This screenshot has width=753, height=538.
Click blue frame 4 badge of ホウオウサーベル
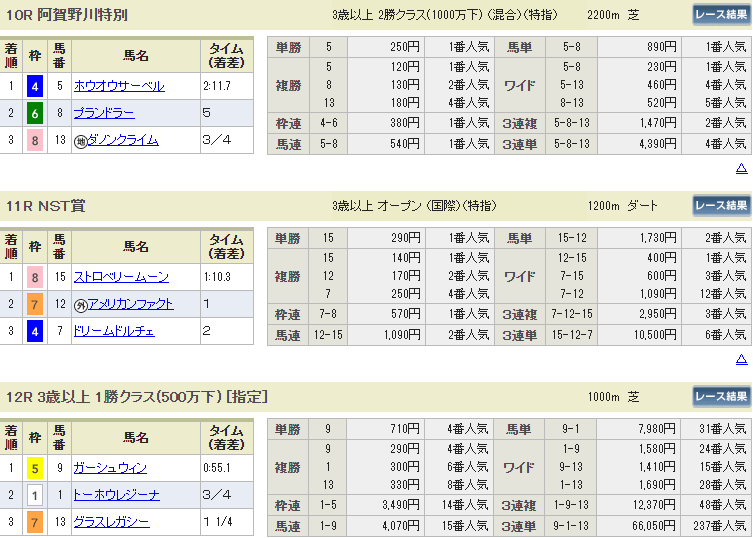click(35, 86)
